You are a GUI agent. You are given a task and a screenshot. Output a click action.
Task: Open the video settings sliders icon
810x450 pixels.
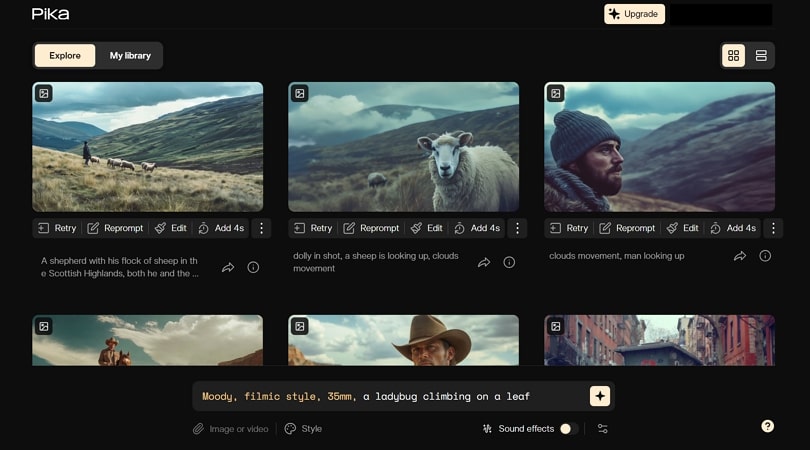603,429
